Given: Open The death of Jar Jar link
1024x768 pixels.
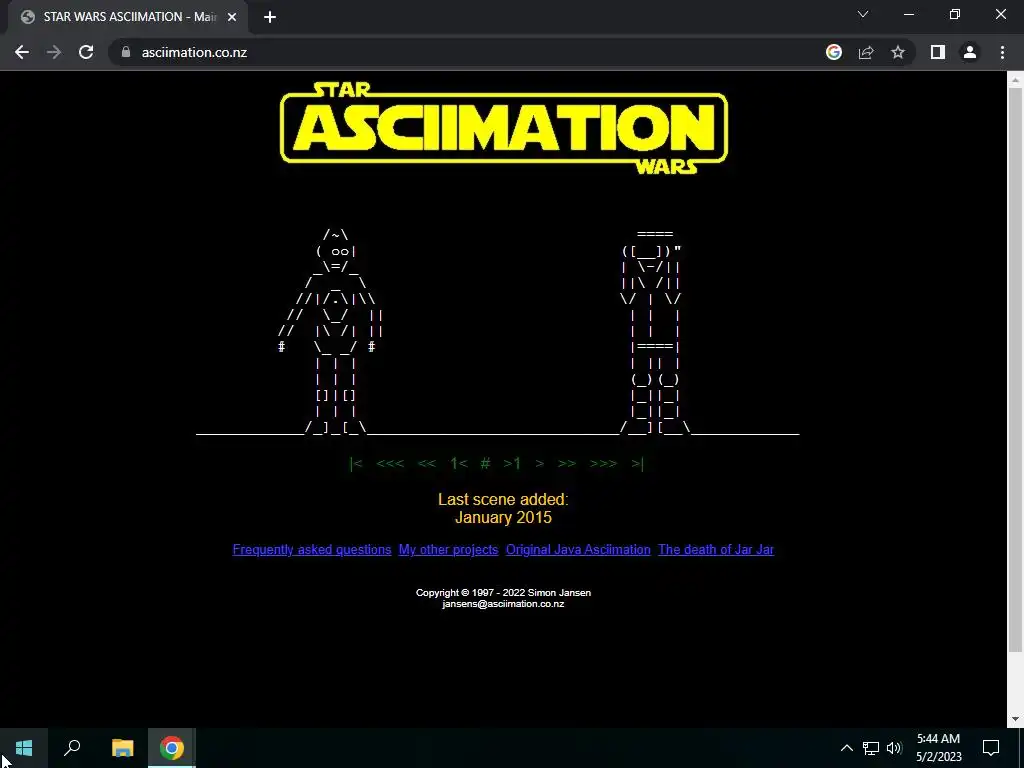Looking at the screenshot, I should click(716, 550).
